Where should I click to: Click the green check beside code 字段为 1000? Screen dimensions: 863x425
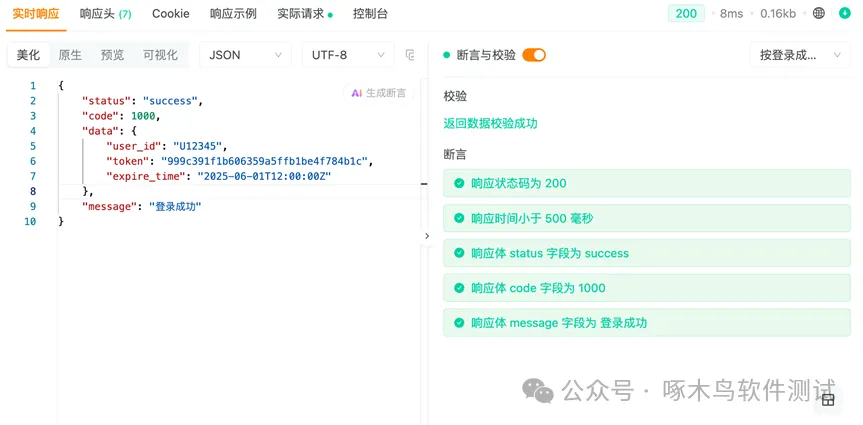pyautogui.click(x=459, y=288)
